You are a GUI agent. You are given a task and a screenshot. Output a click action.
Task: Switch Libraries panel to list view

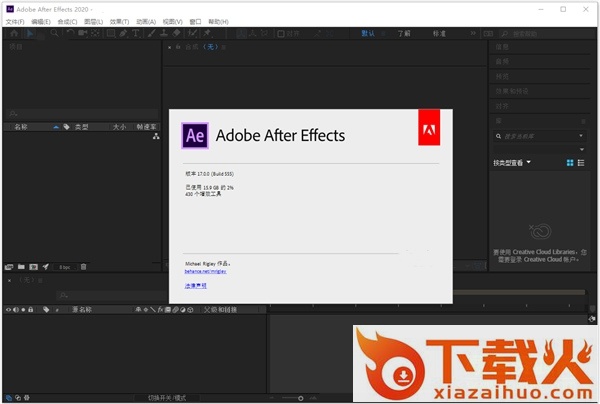pyautogui.click(x=581, y=163)
